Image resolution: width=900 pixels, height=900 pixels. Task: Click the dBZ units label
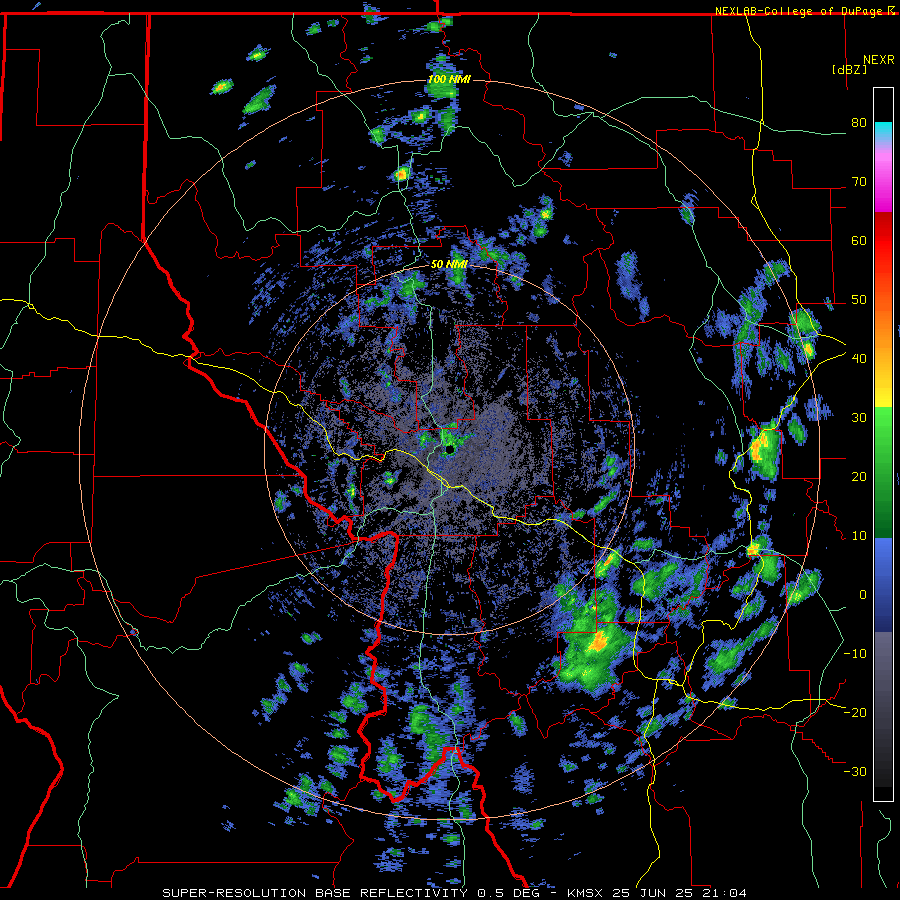click(849, 69)
